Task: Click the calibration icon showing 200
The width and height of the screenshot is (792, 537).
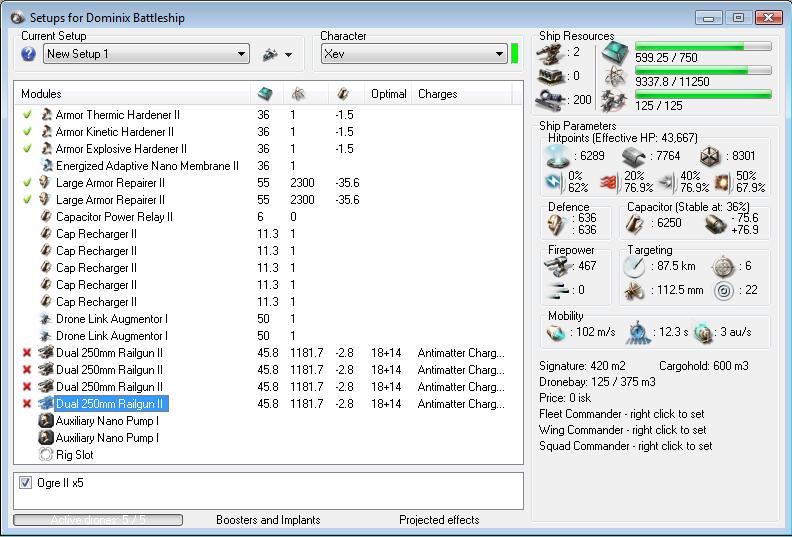Action: tap(552, 100)
